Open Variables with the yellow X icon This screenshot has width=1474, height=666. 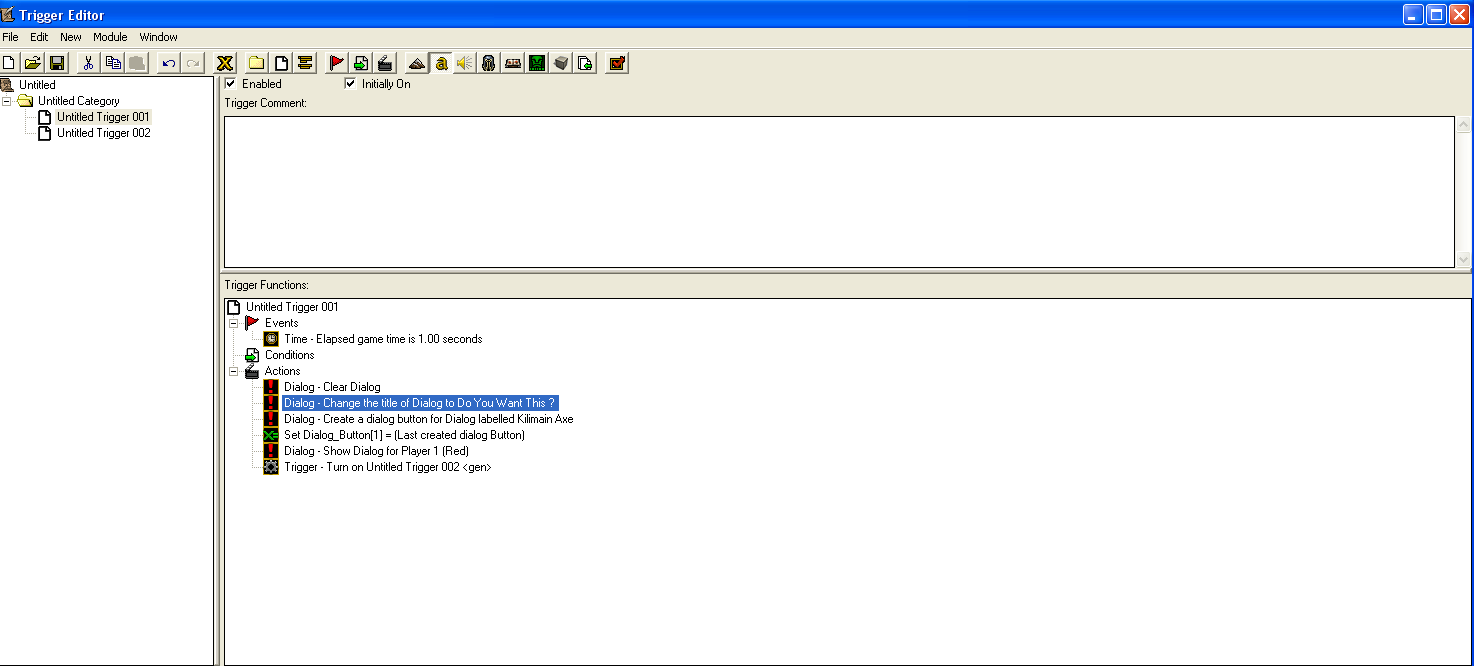point(225,63)
